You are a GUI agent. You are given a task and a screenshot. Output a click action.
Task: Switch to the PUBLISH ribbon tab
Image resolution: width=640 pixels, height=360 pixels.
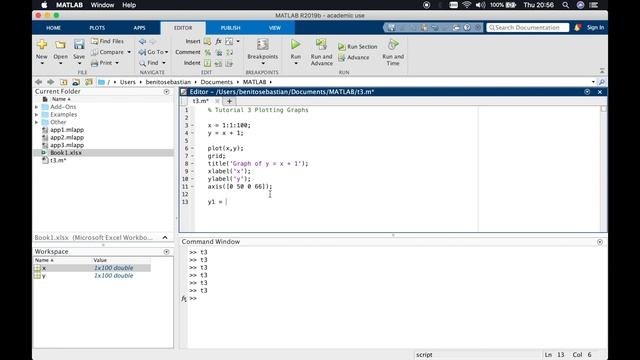click(231, 28)
